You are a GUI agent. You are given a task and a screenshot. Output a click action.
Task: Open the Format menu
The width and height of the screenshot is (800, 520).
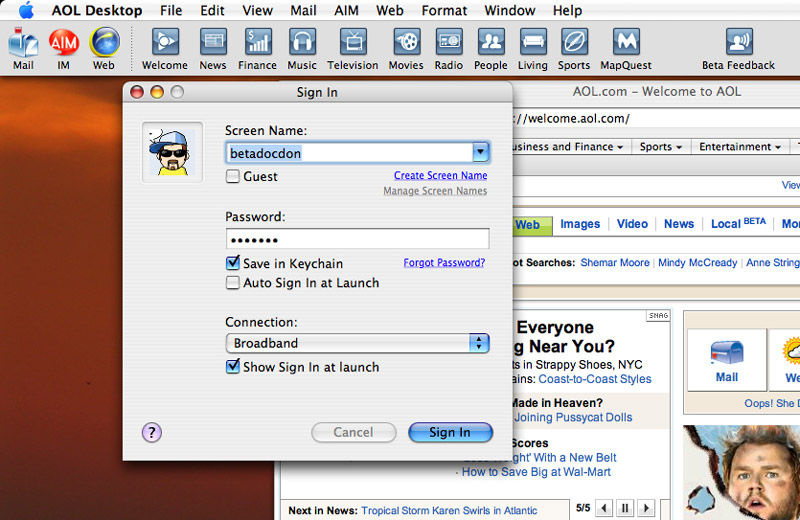(444, 10)
